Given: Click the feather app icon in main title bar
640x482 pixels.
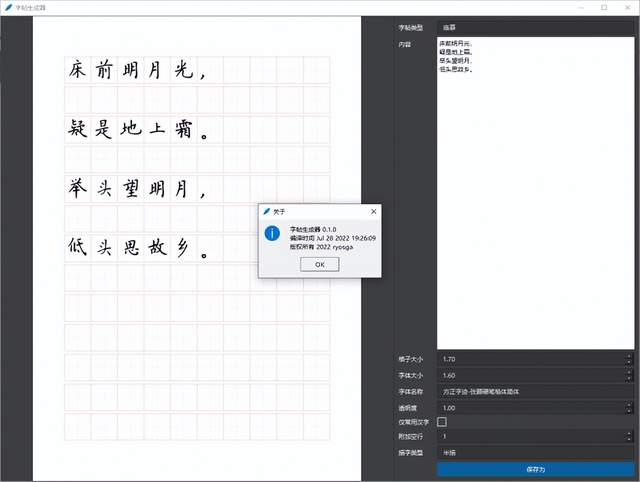Looking at the screenshot, I should (x=8, y=7).
